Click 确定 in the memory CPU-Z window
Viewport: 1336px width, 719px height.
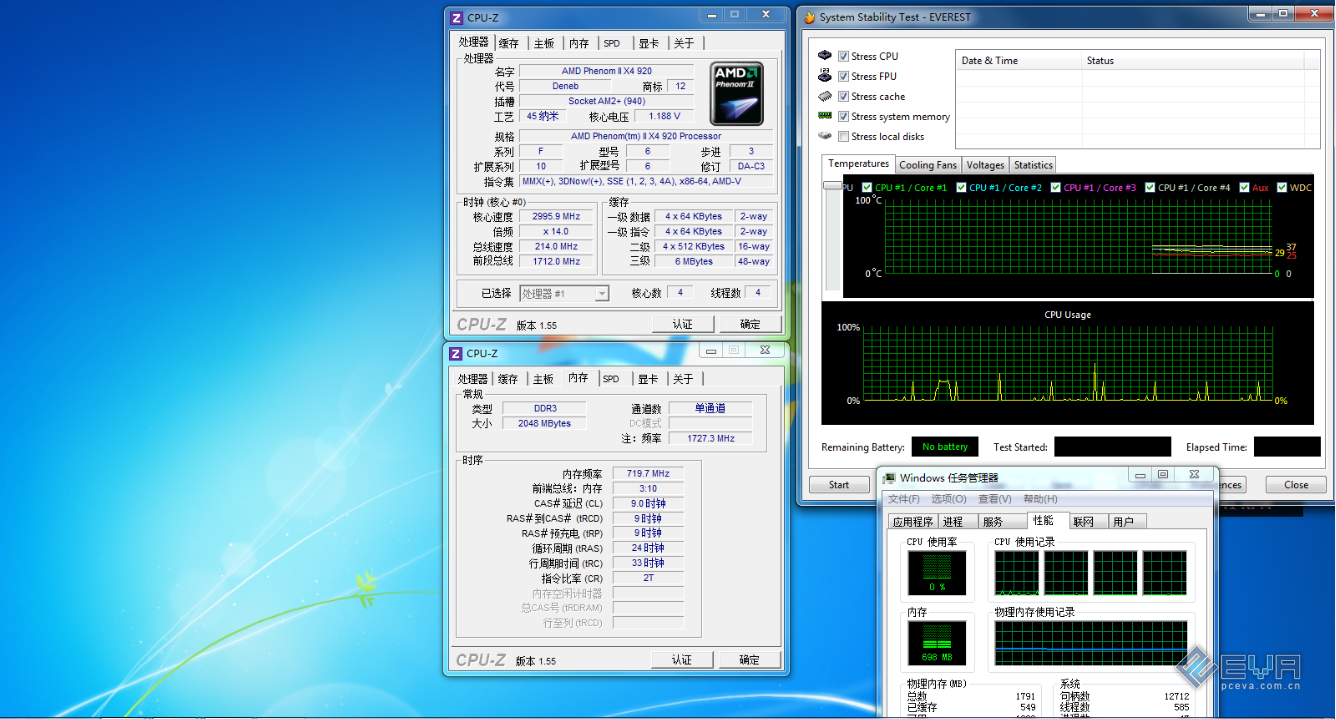[750, 660]
